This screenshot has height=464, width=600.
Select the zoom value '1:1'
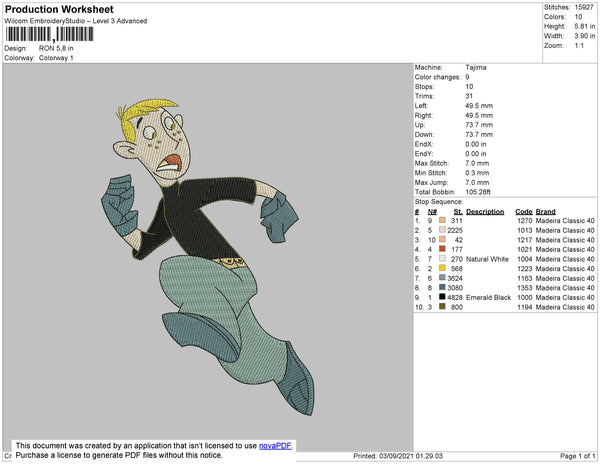point(579,46)
